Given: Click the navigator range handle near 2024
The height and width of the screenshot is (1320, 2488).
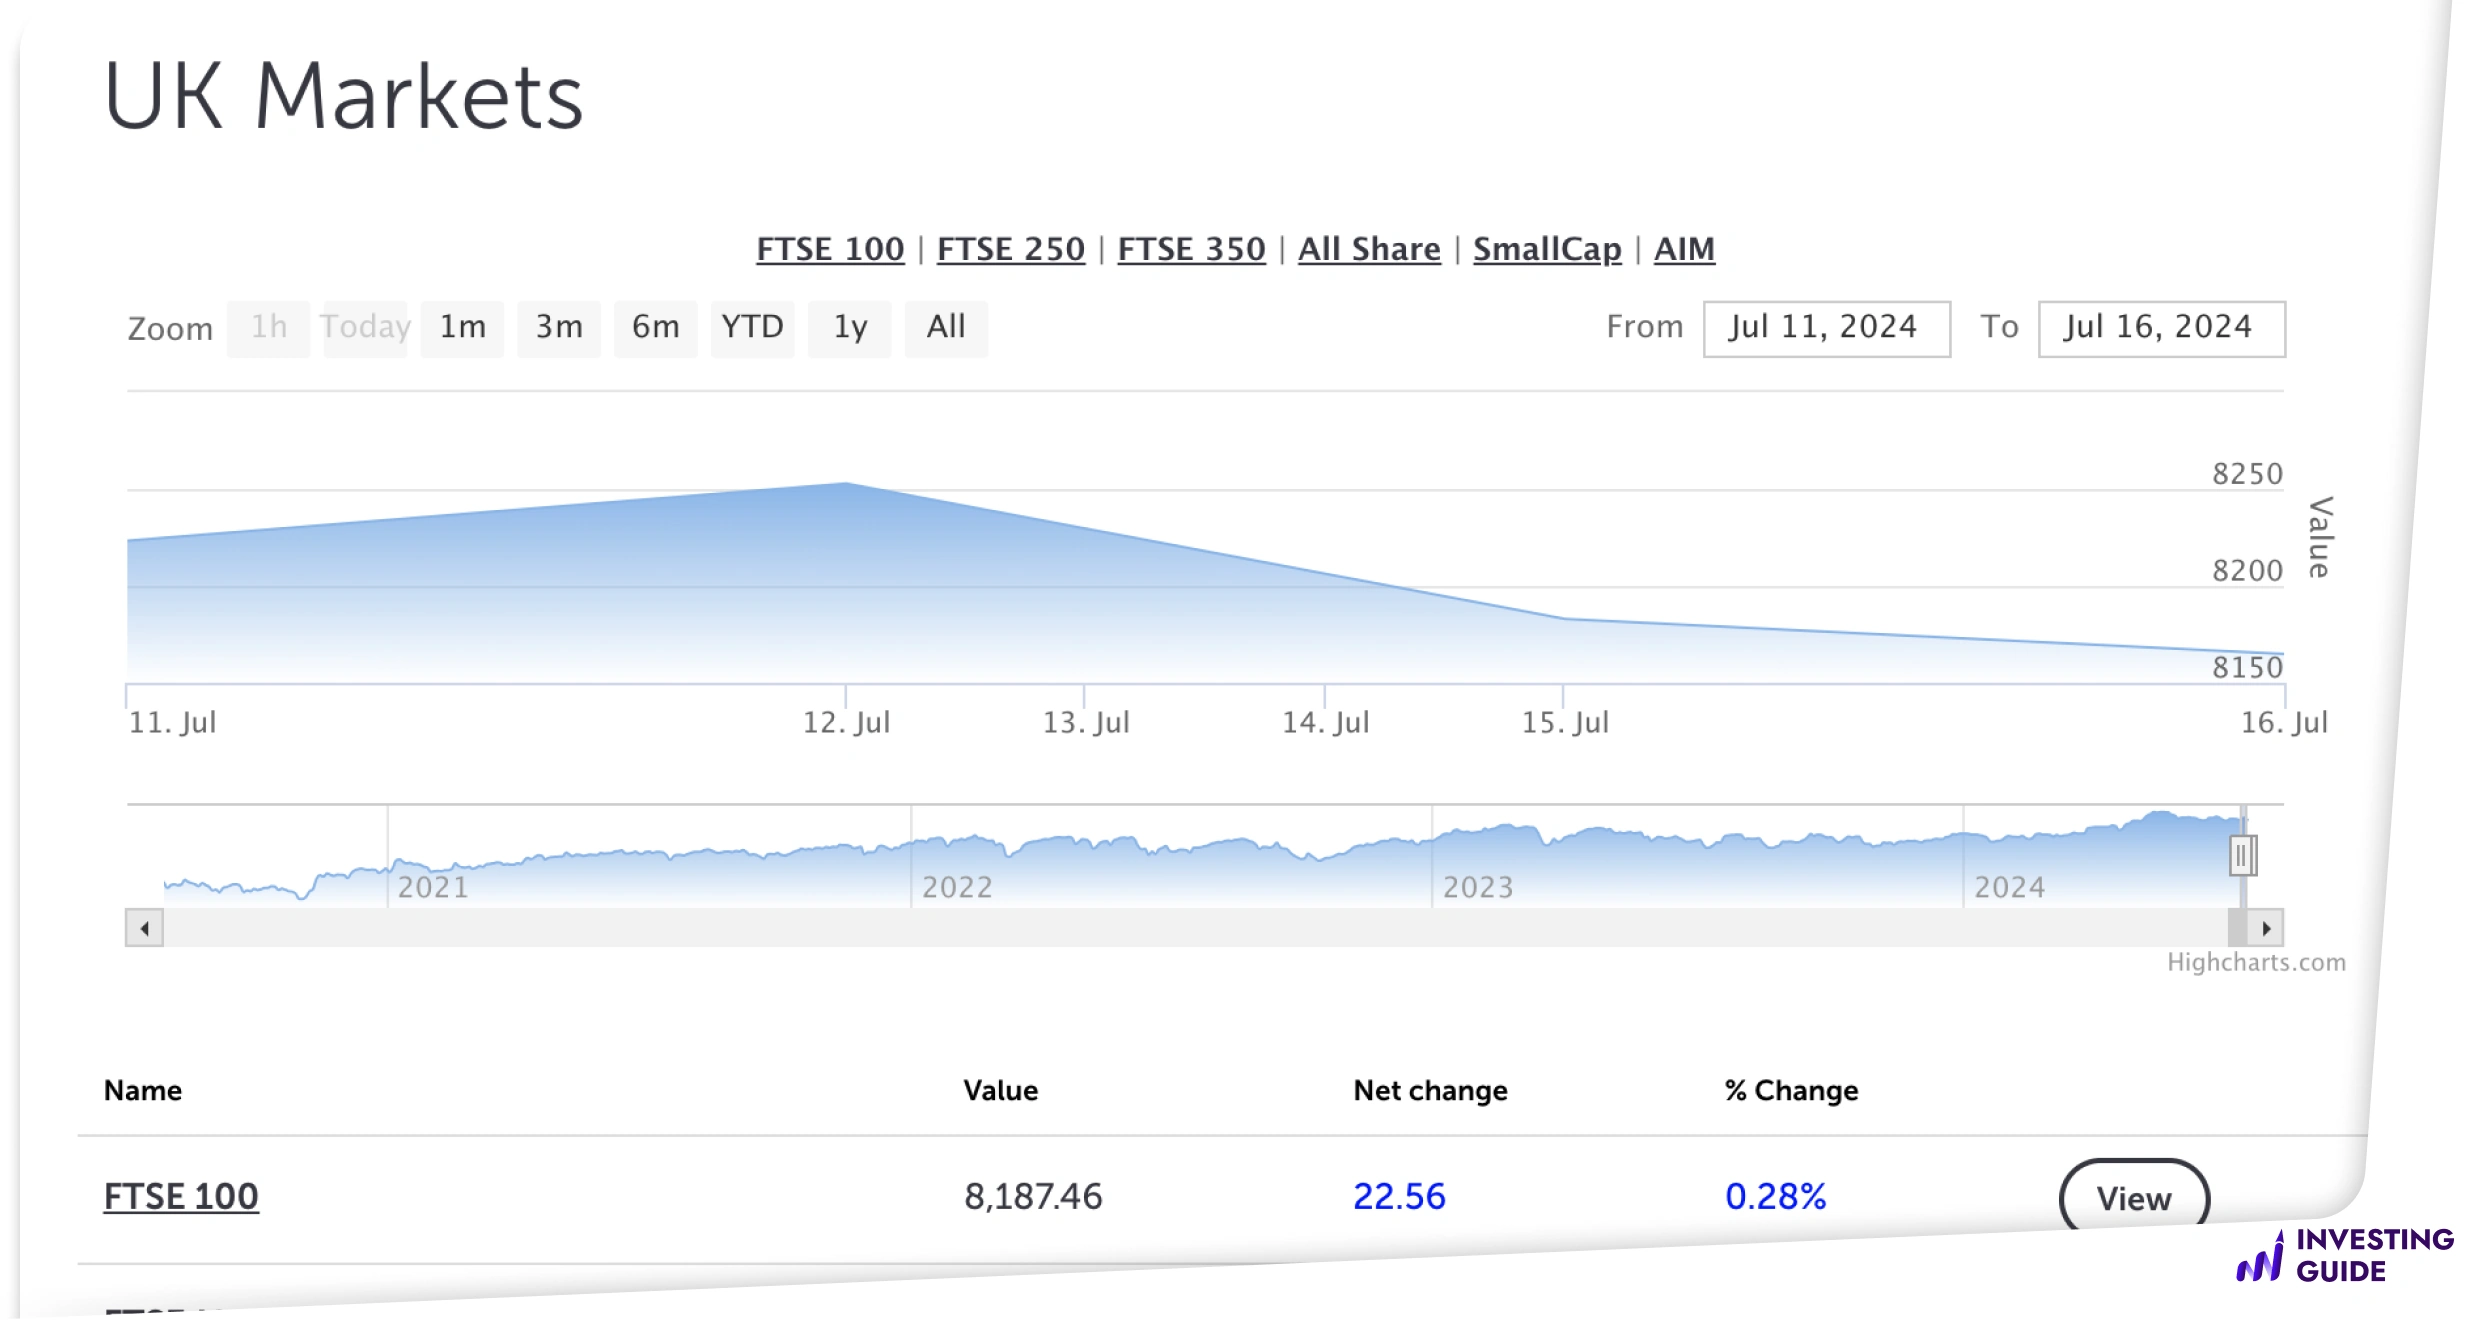Looking at the screenshot, I should [x=2242, y=855].
